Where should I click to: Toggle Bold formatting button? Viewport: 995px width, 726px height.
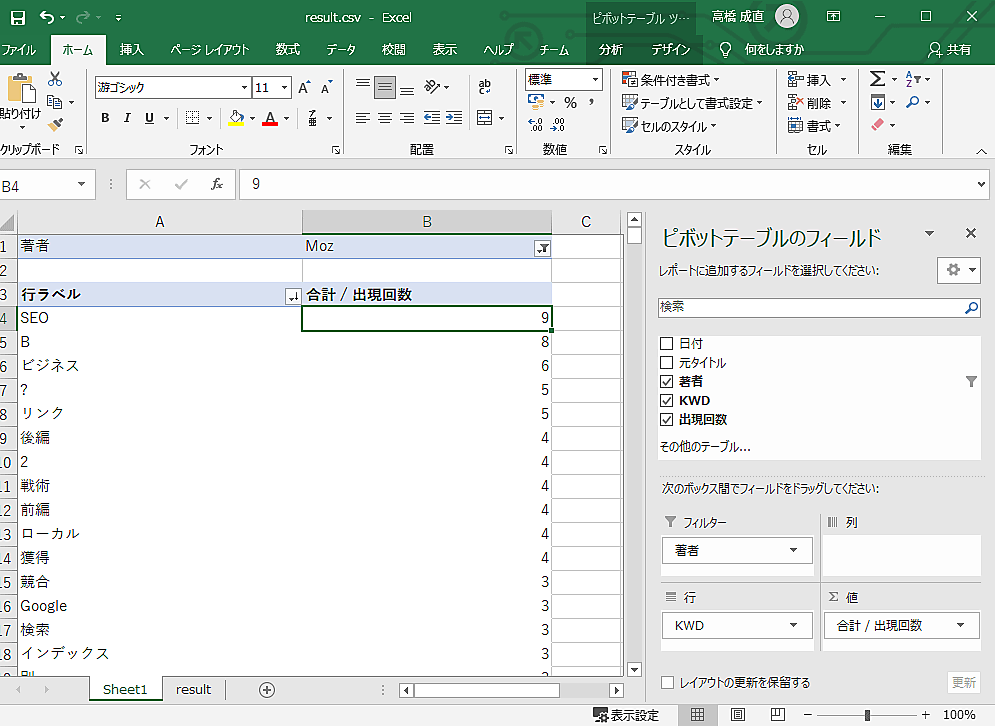[105, 118]
